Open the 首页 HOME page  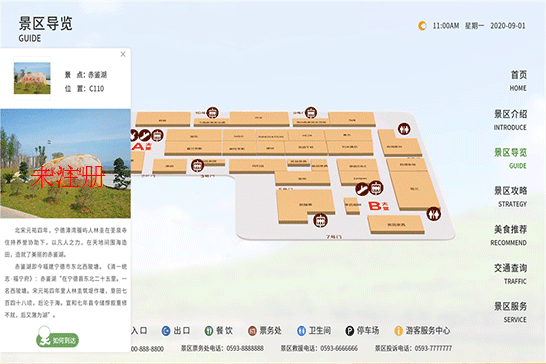518,80
